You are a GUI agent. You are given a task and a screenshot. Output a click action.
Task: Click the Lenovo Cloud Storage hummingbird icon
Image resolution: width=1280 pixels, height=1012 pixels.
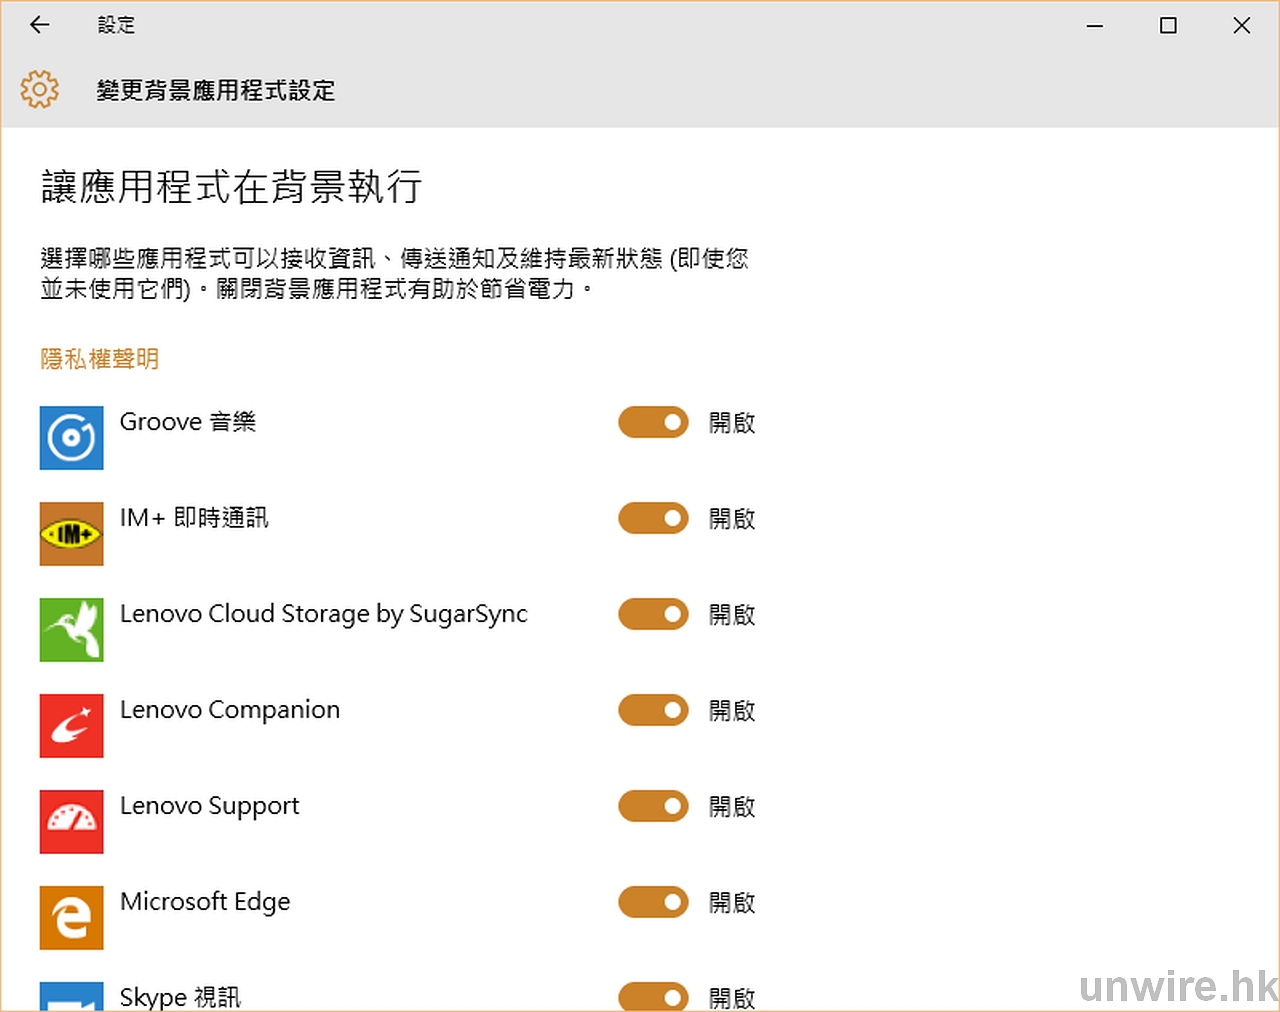coord(71,630)
